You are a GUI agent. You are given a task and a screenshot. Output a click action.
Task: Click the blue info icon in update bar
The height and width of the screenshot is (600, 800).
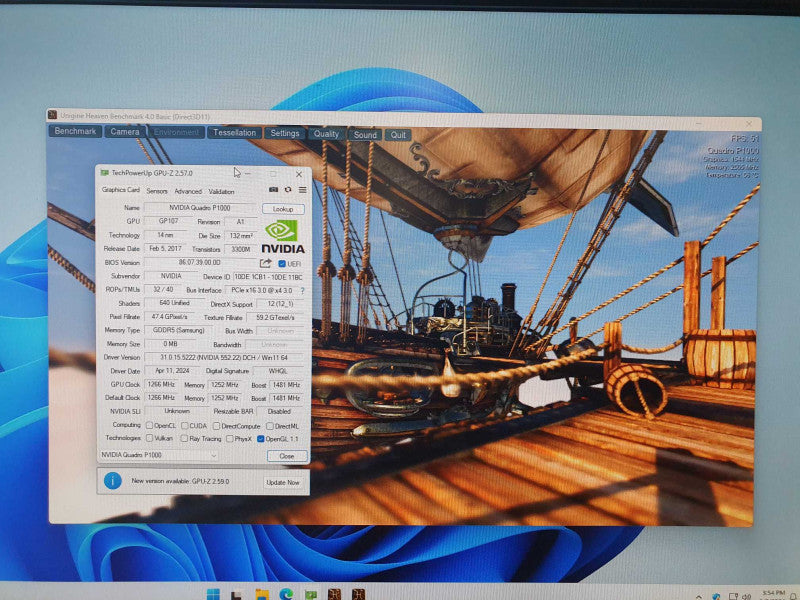113,481
